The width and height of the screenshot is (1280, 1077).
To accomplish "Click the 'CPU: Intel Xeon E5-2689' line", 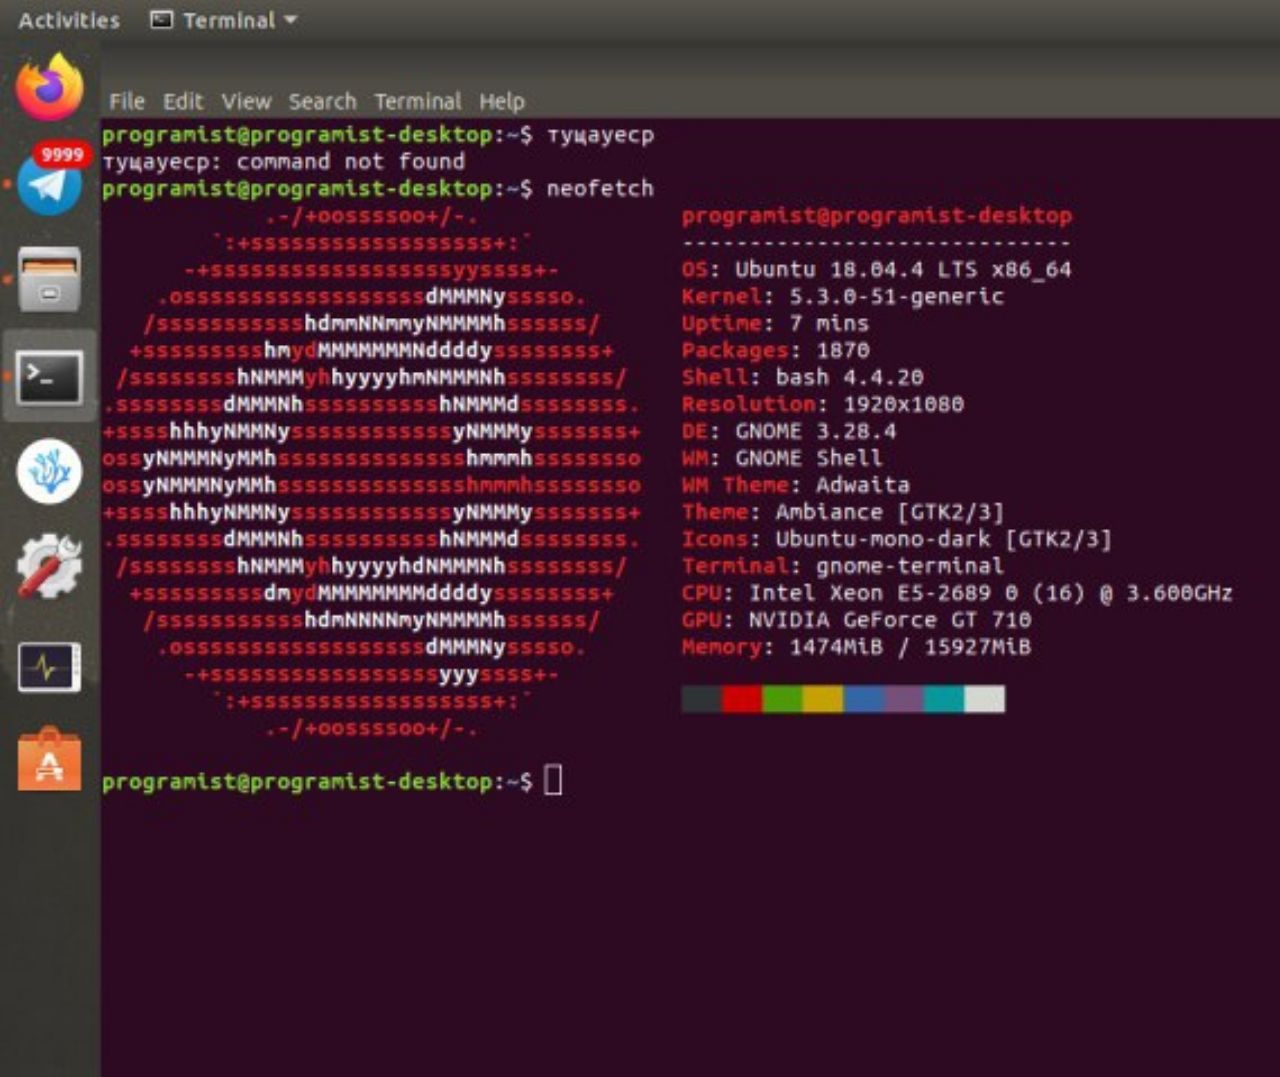I will [957, 593].
